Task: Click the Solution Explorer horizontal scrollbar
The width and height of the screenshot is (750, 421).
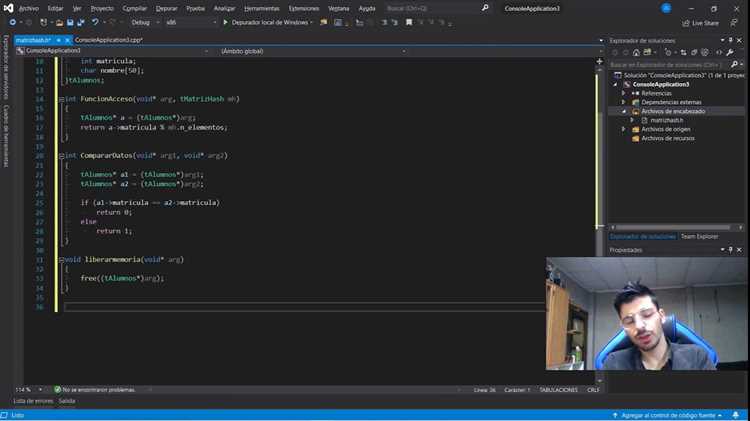Action: (x=673, y=228)
